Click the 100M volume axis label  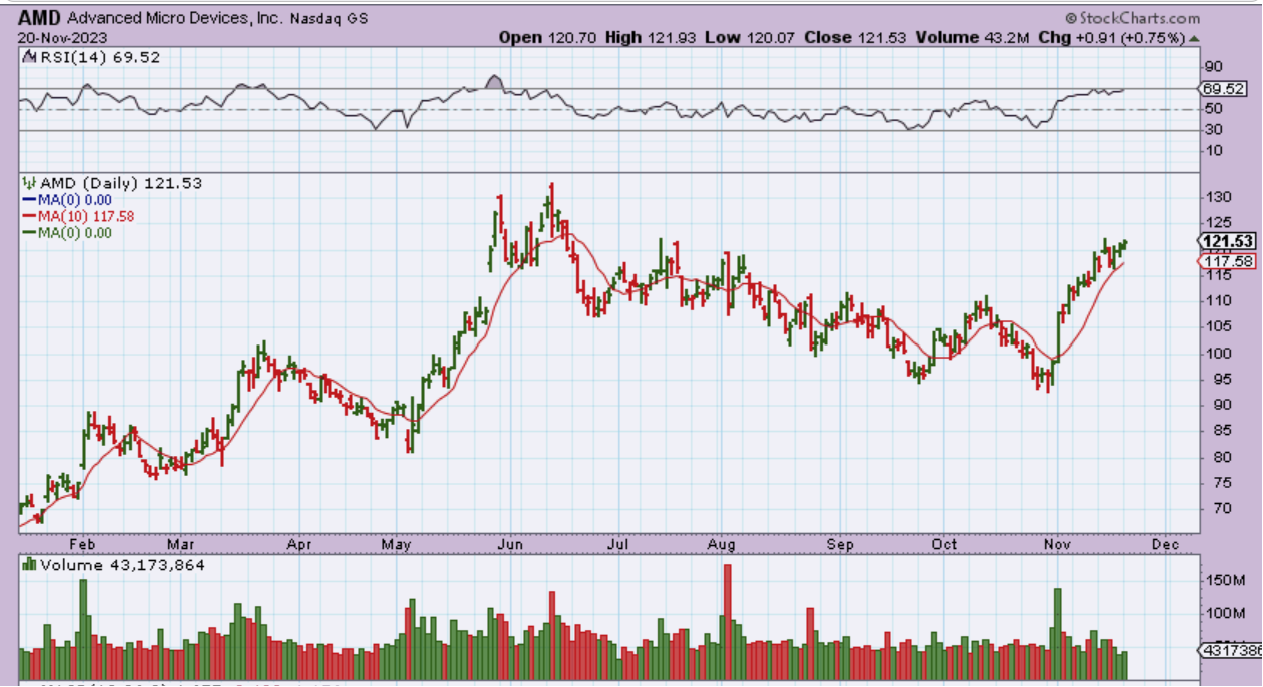point(1224,613)
